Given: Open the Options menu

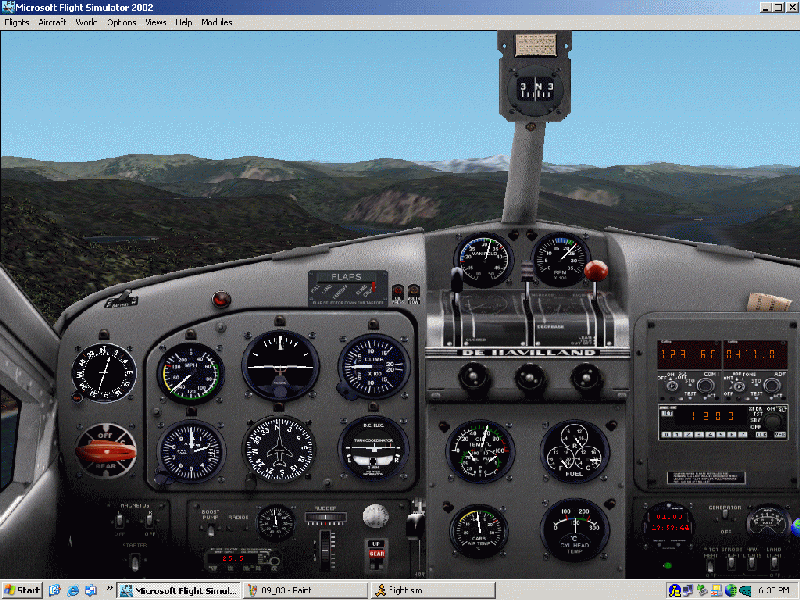Looking at the screenshot, I should click(x=121, y=22).
